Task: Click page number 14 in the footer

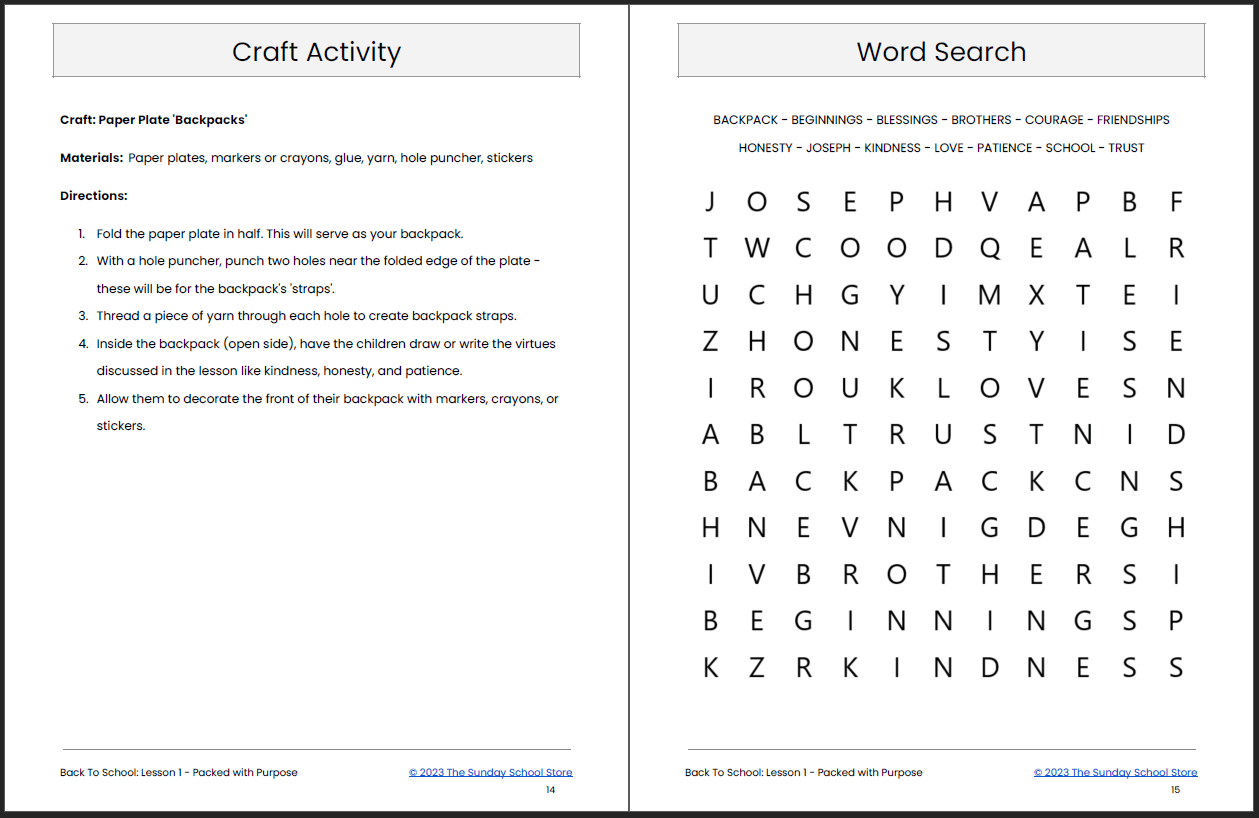Action: [x=550, y=790]
